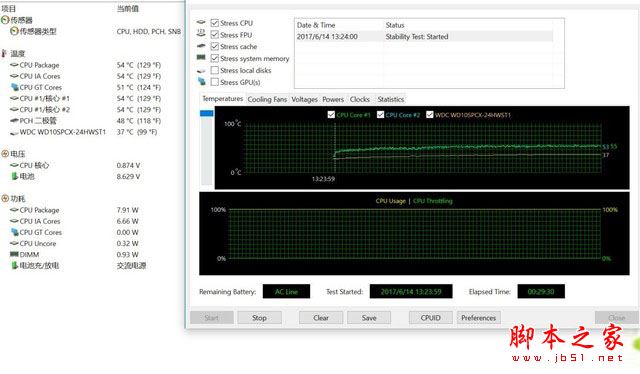Click the CPU Throttling graph label
The width and height of the screenshot is (640, 374).
coord(433,201)
